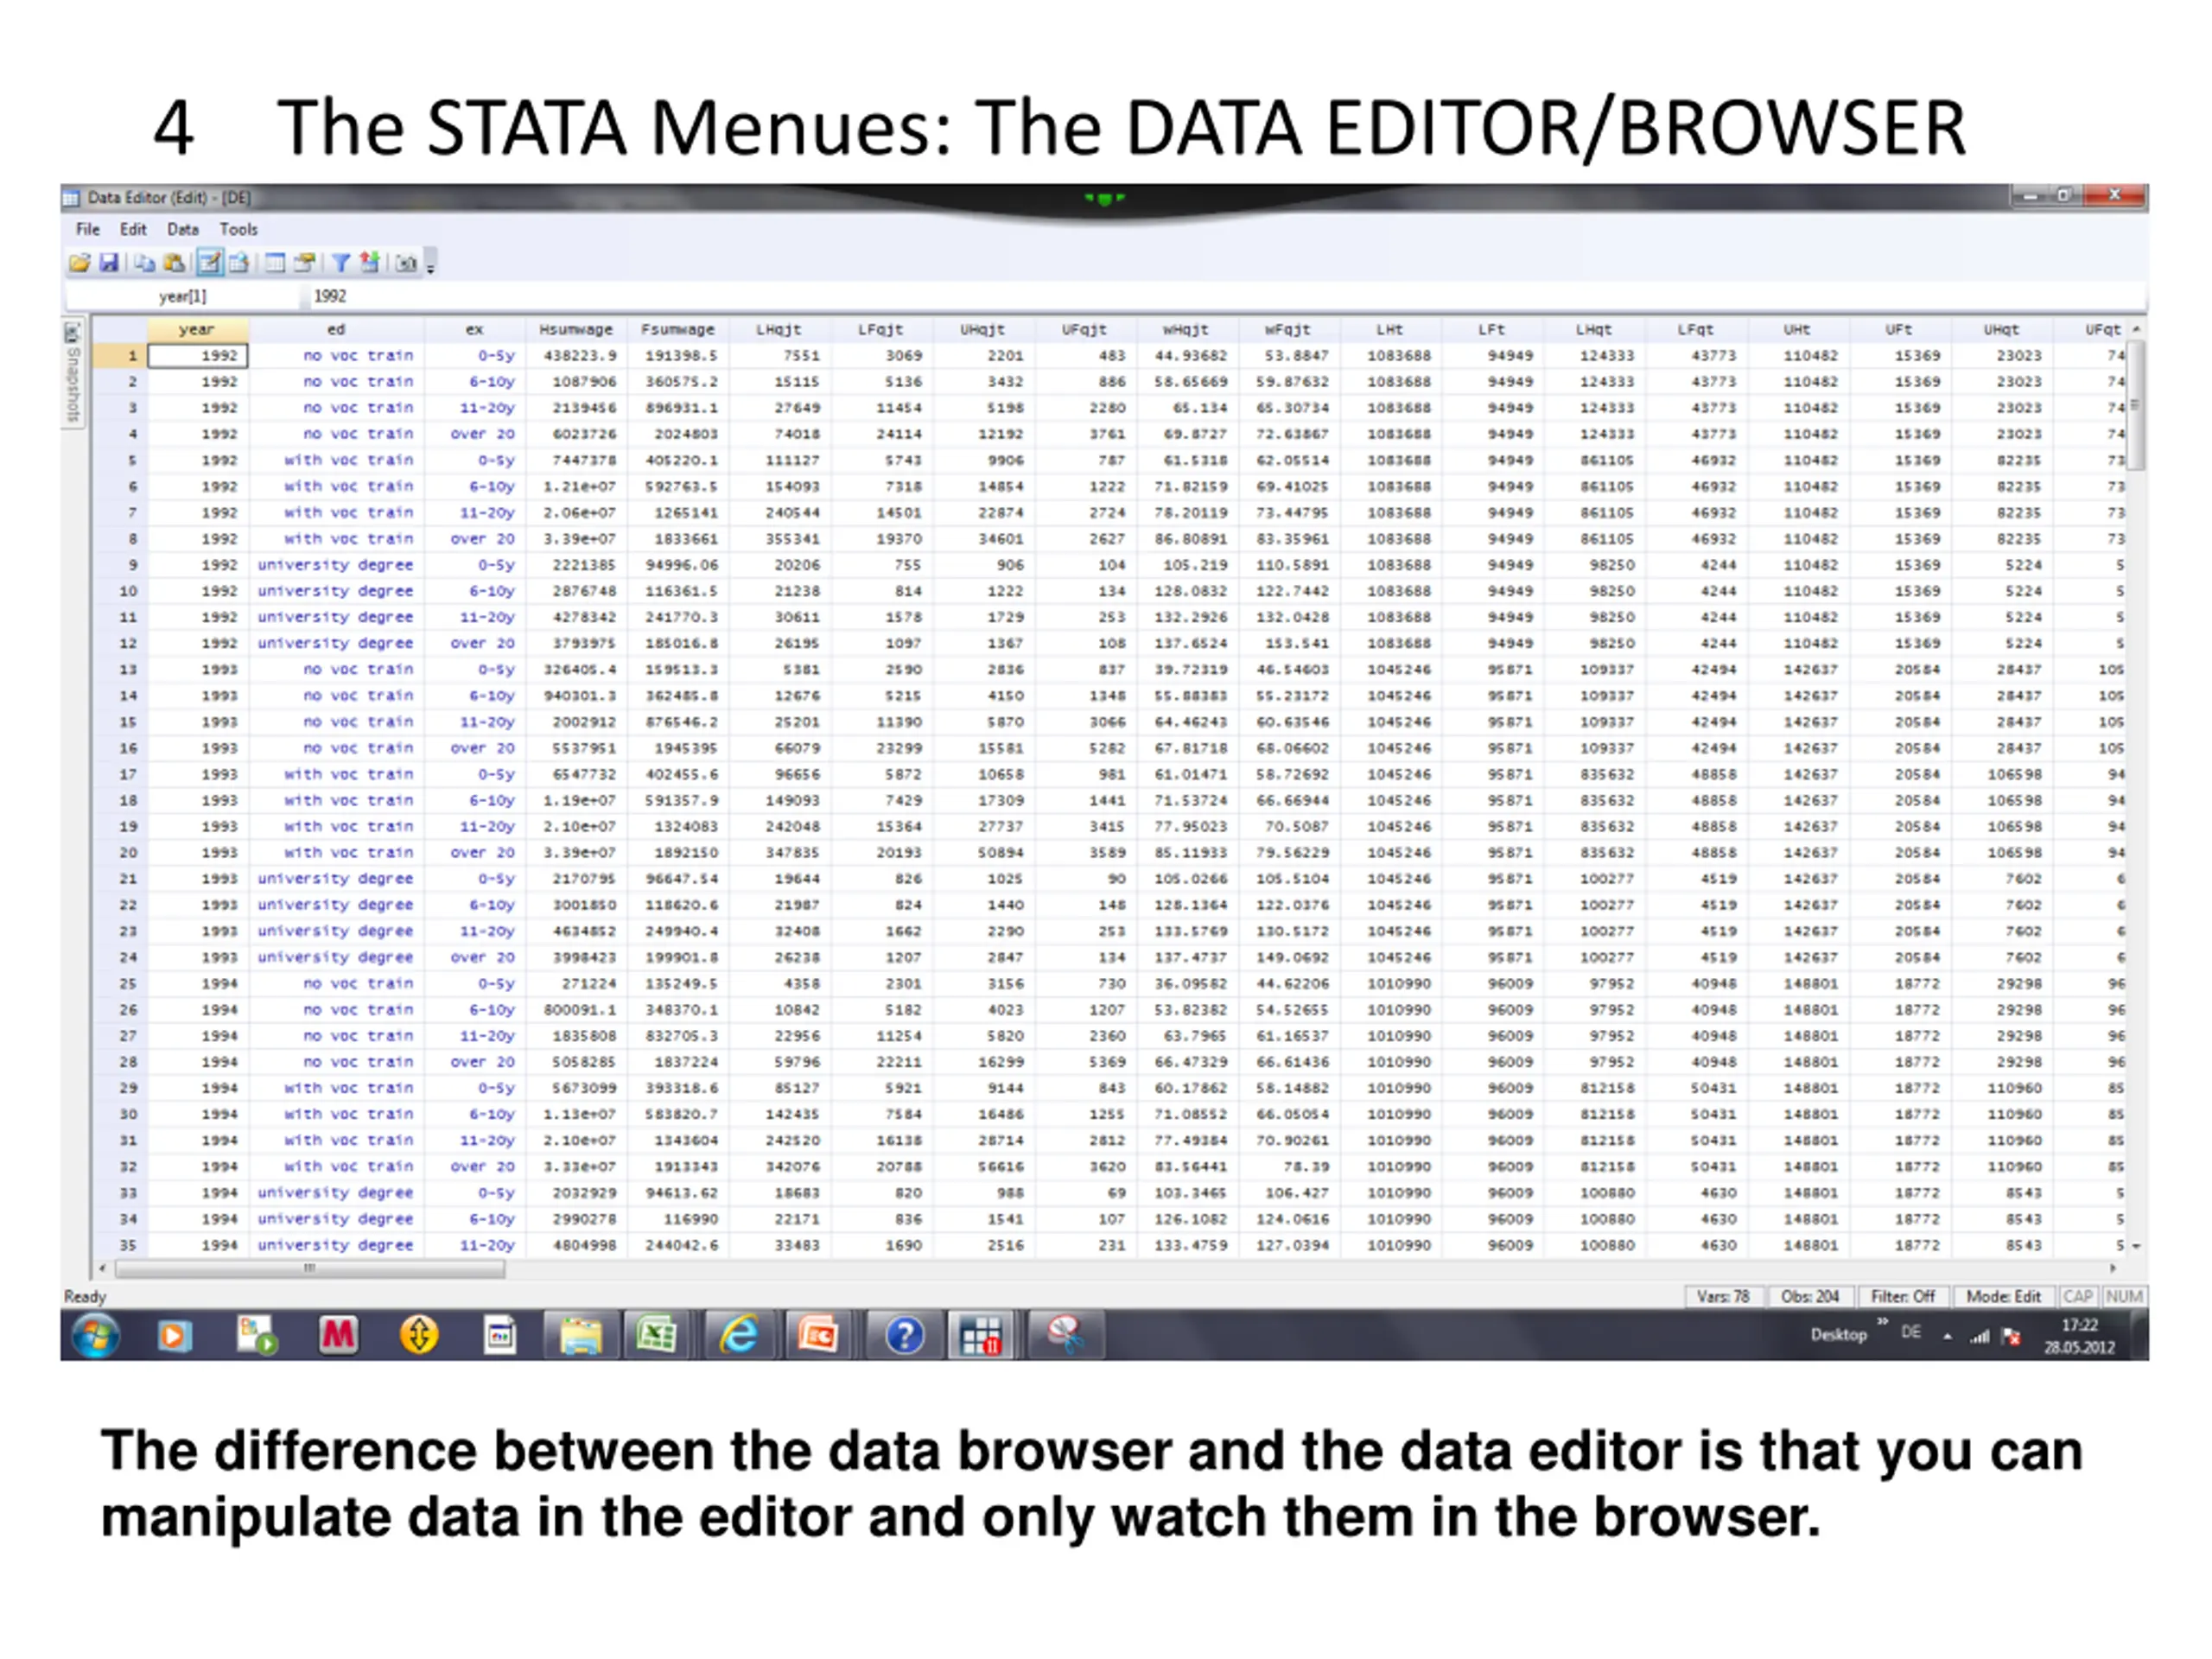Click the network signal tray icon
The height and width of the screenshot is (1659, 2212).
point(1979,1336)
